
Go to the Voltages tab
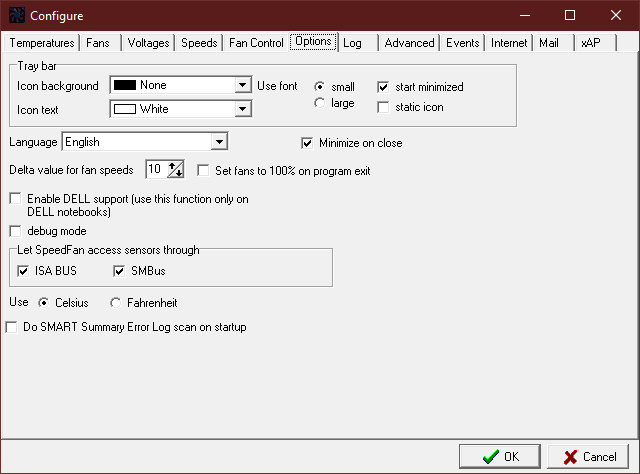(x=148, y=43)
